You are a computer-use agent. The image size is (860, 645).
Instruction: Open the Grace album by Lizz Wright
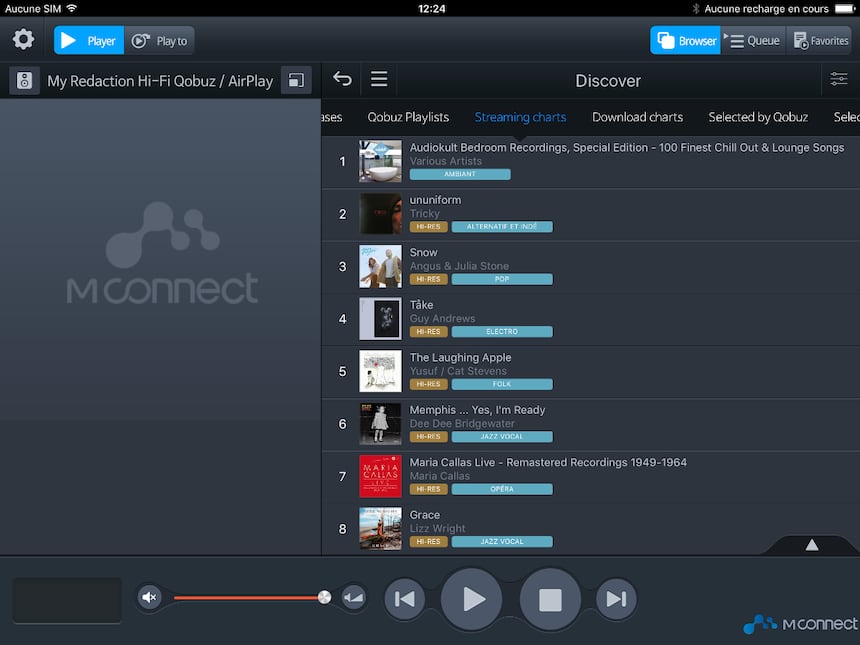[x=591, y=529]
